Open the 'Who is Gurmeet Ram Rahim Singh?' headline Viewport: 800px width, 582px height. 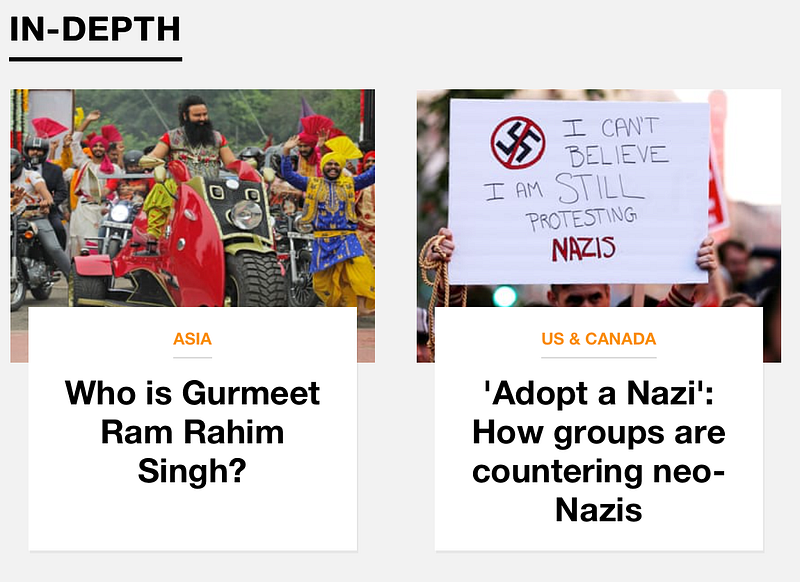tap(192, 432)
